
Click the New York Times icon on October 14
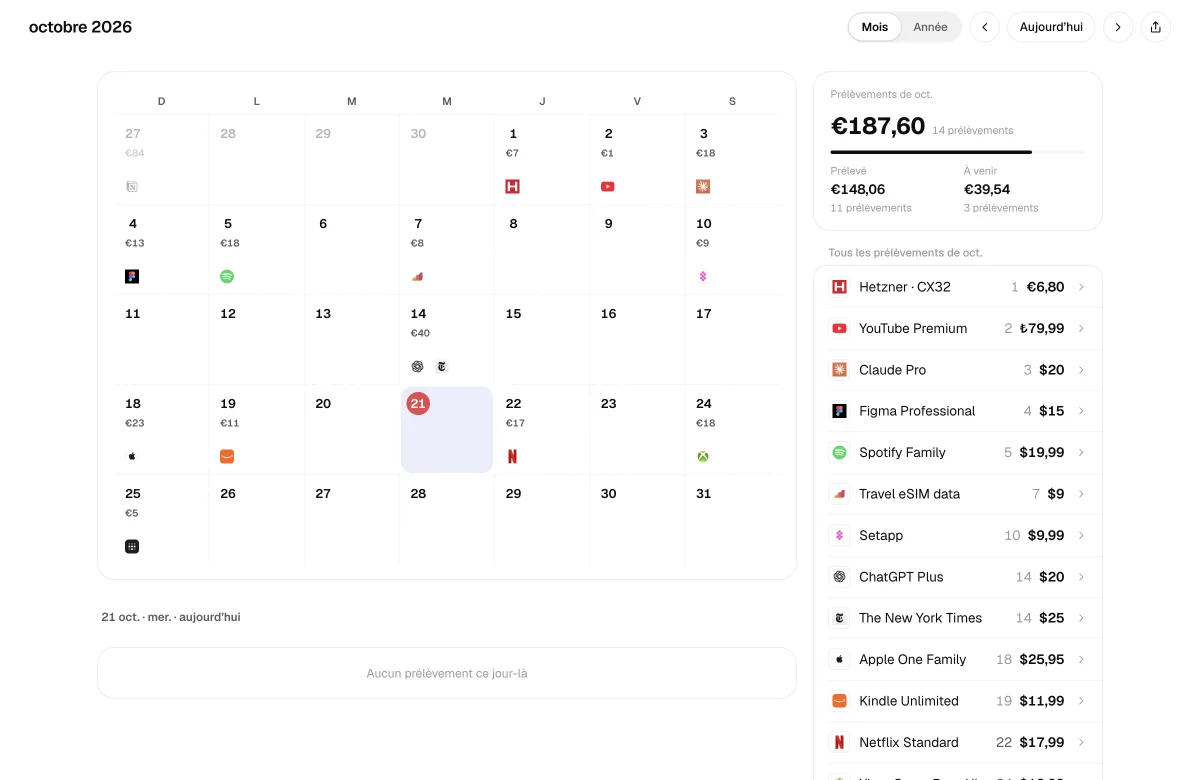point(441,367)
